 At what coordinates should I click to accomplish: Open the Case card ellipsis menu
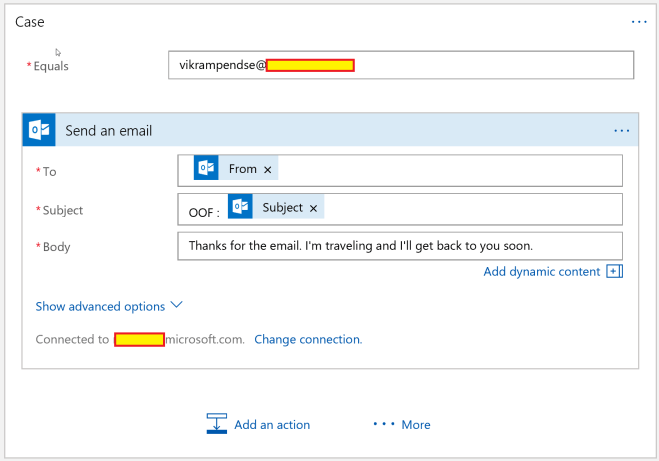click(x=639, y=21)
